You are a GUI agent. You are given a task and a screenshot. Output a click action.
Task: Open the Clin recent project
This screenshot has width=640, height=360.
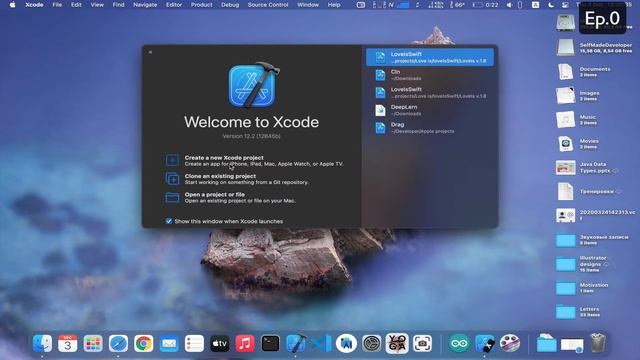pos(429,75)
